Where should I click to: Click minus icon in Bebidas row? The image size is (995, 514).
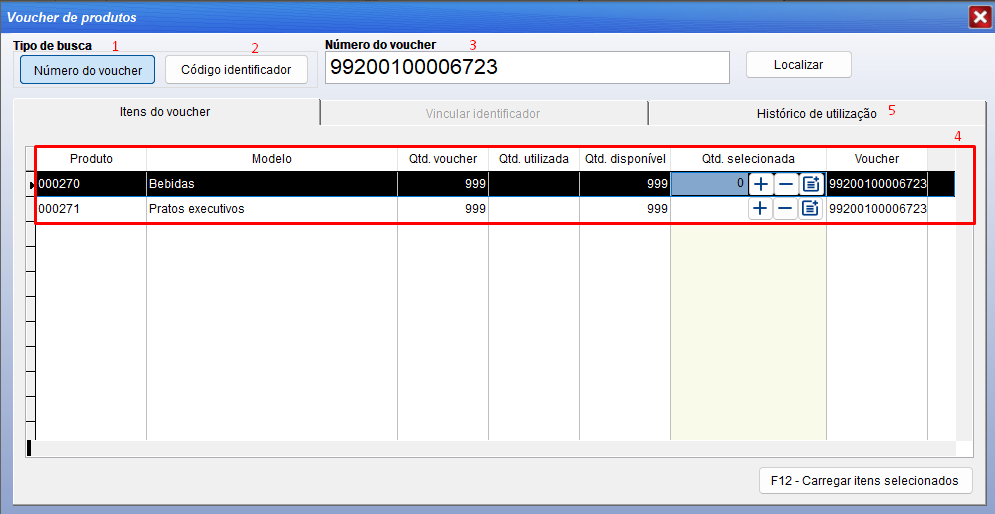click(x=786, y=184)
